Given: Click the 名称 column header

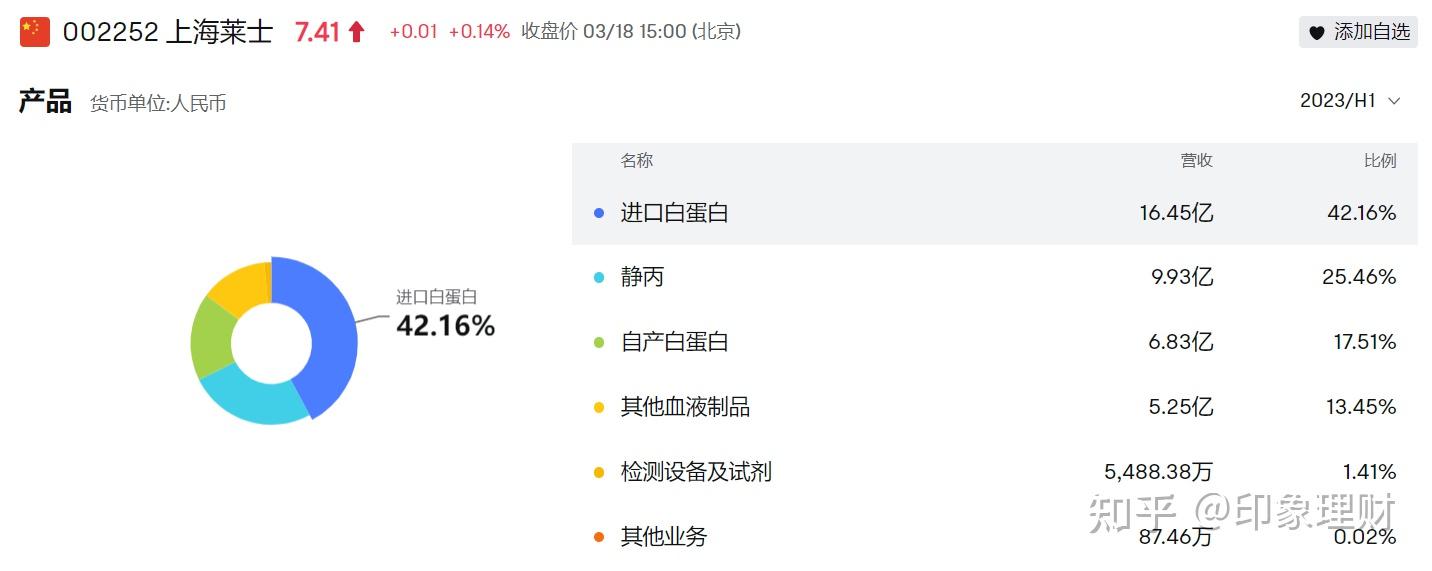Looking at the screenshot, I should pos(637,161).
